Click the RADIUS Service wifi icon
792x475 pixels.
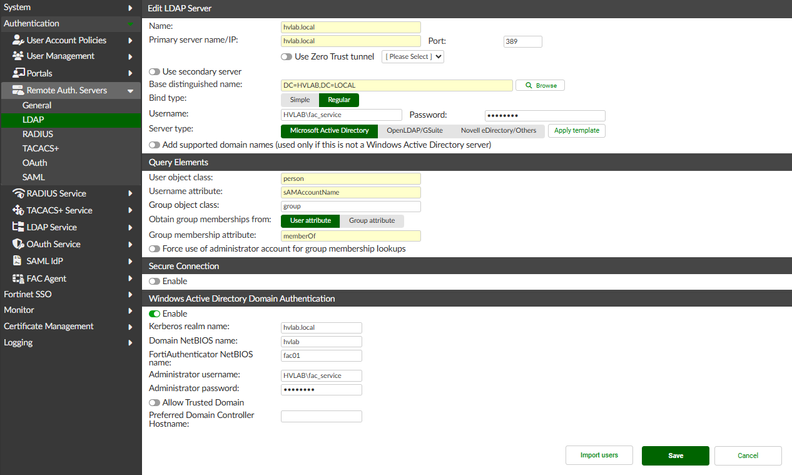[x=18, y=193]
